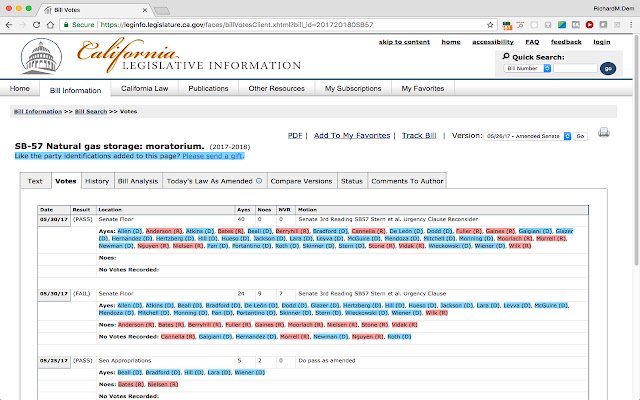The width and height of the screenshot is (640, 400).
Task: Switch to the Status tab
Action: coord(352,181)
